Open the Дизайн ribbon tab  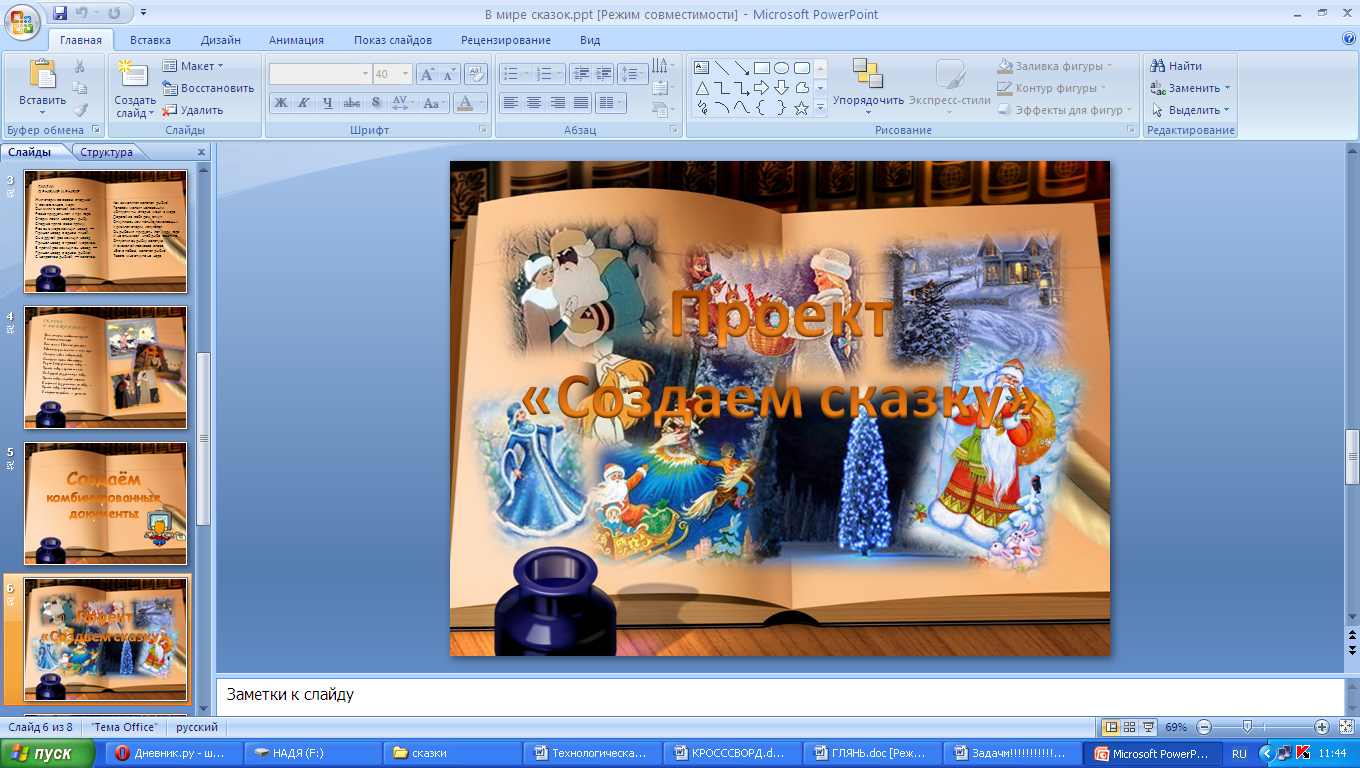coord(220,40)
